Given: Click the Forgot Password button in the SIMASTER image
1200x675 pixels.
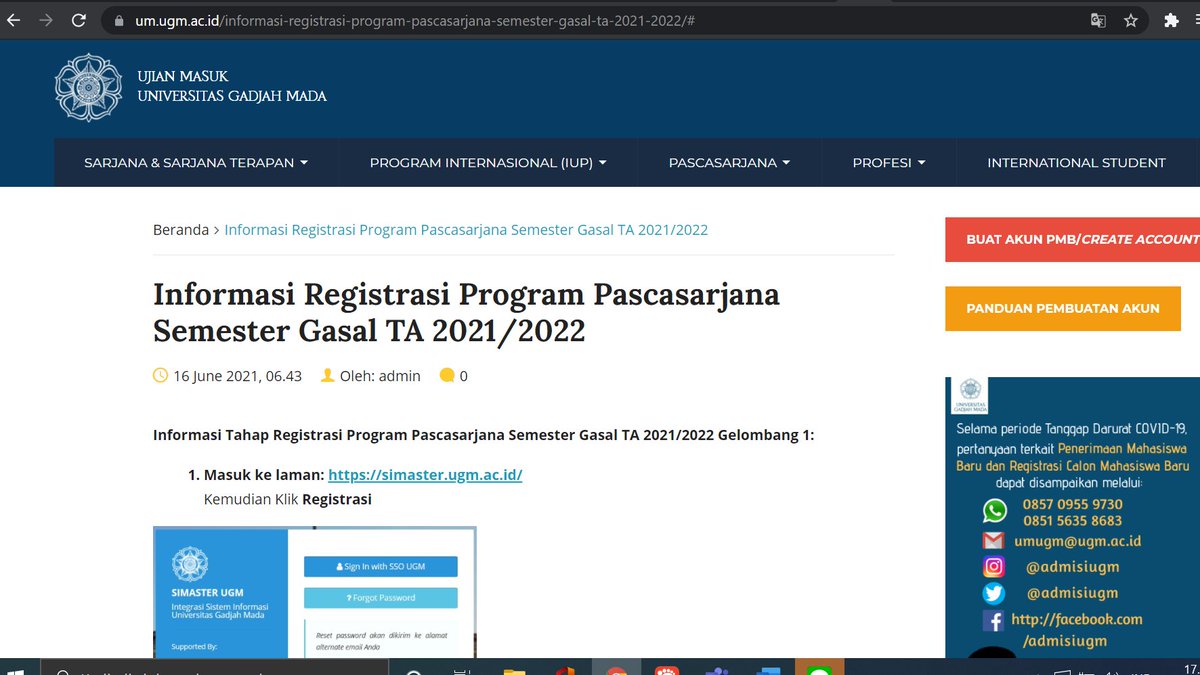Looking at the screenshot, I should (381, 598).
